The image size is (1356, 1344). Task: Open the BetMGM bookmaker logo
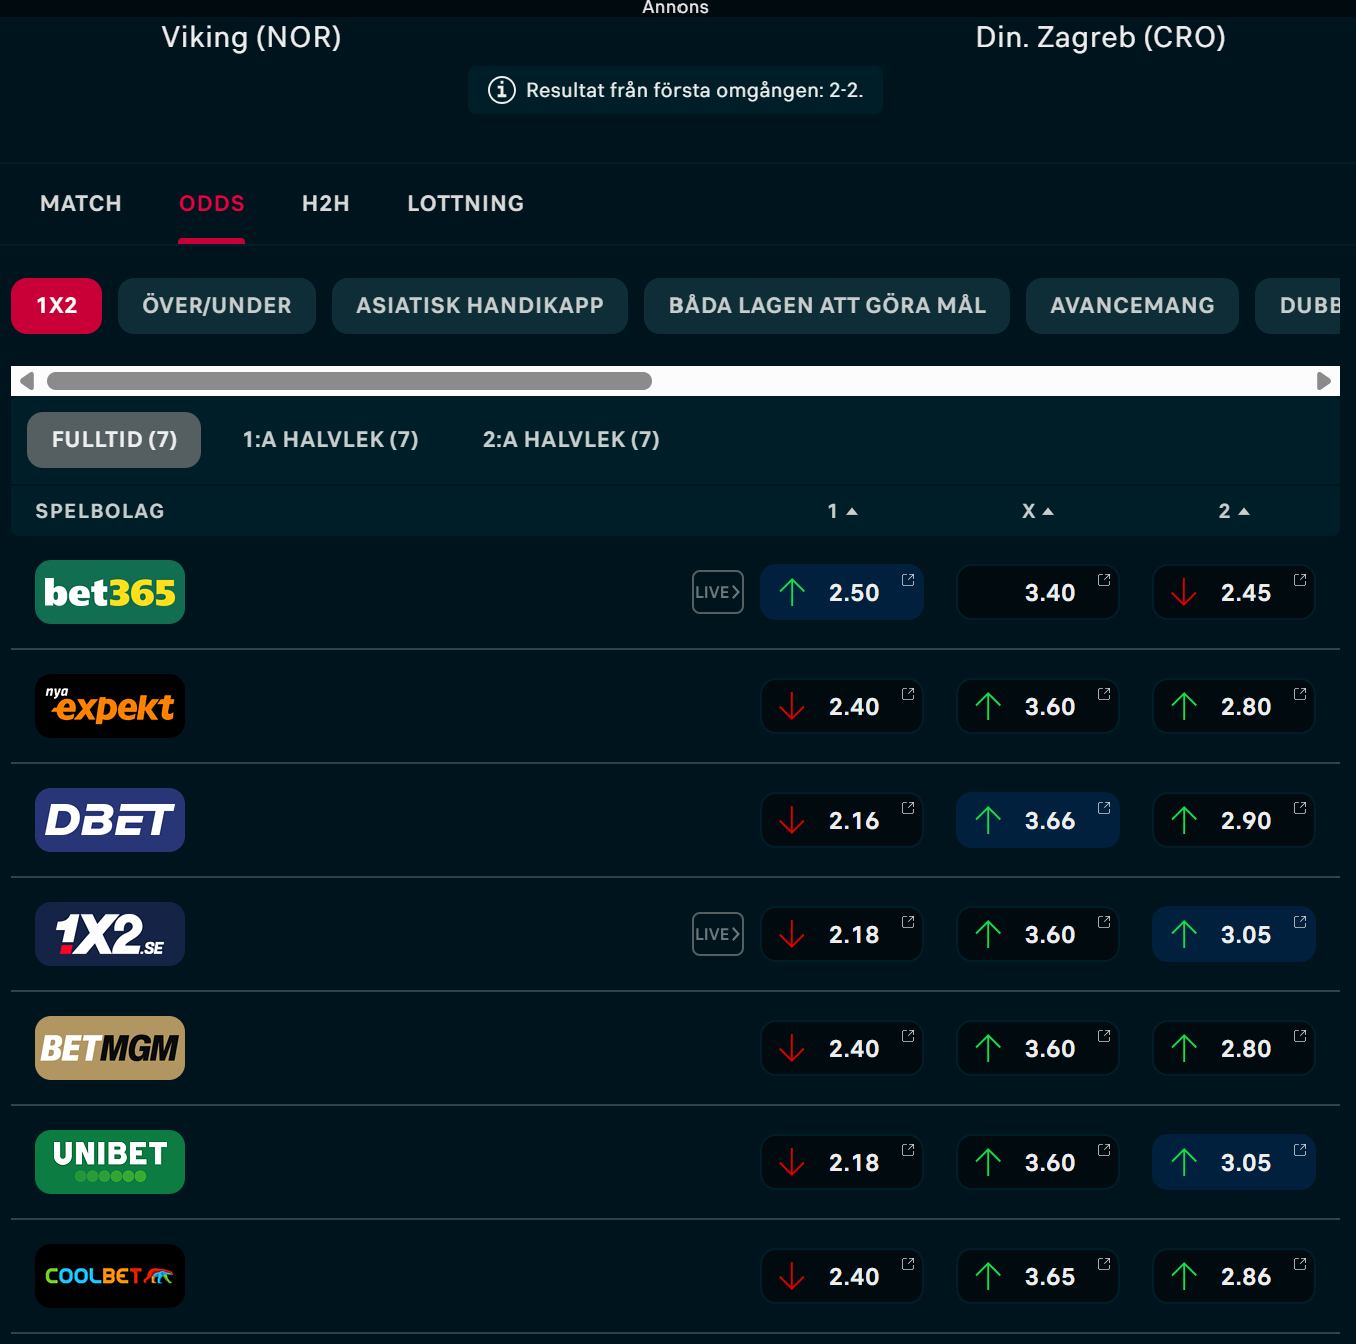[x=110, y=1048]
